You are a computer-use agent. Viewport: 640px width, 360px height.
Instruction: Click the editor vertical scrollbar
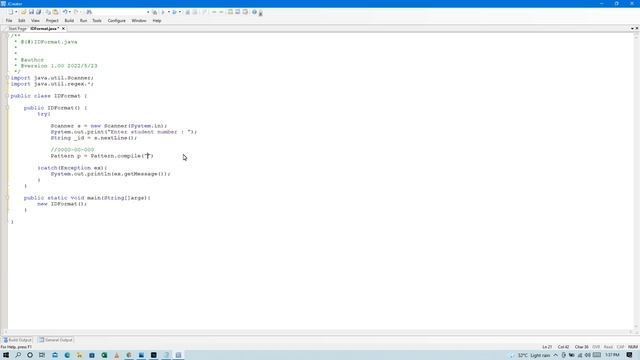point(636,182)
